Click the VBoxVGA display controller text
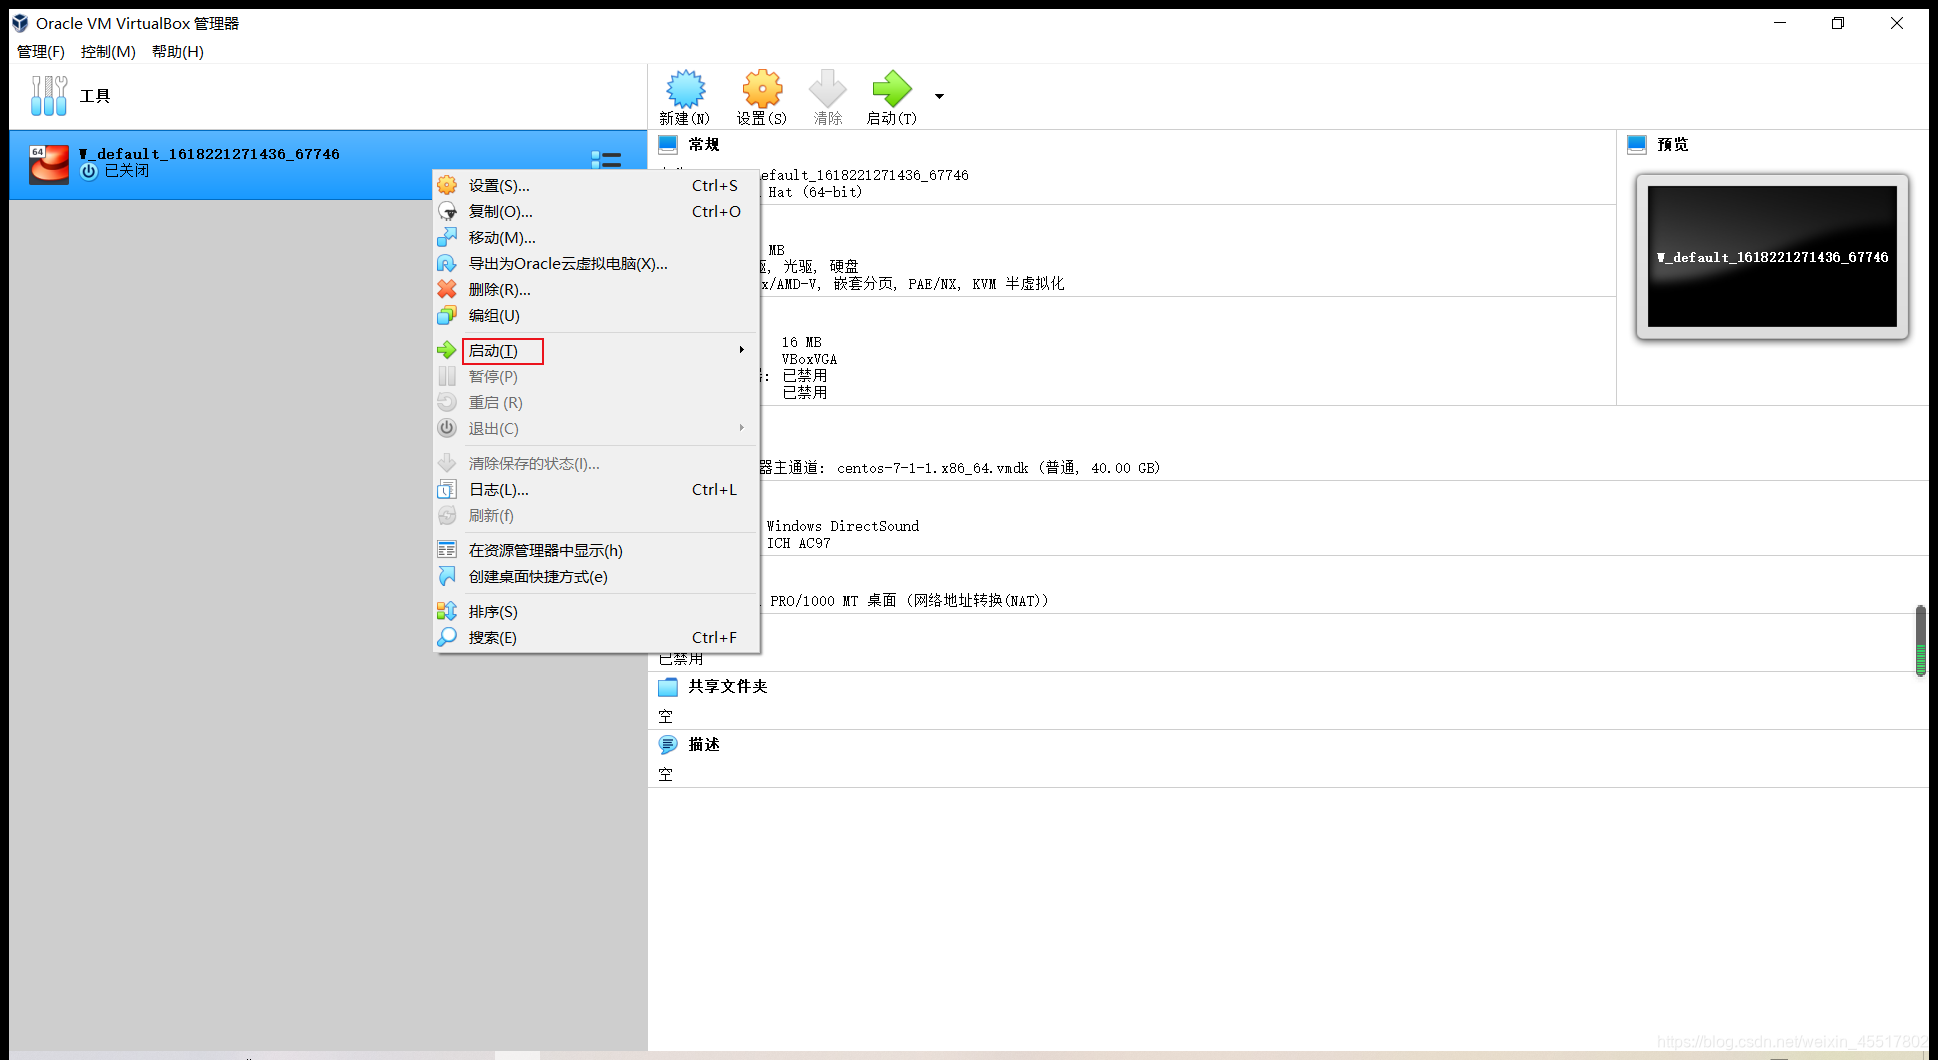This screenshot has width=1938, height=1060. 809,359
